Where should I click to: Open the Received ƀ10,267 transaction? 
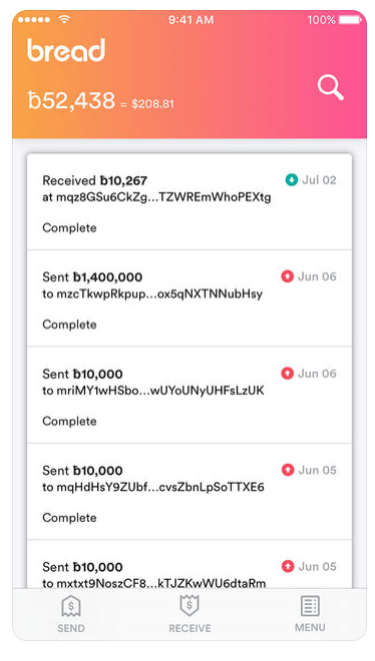[x=189, y=202]
